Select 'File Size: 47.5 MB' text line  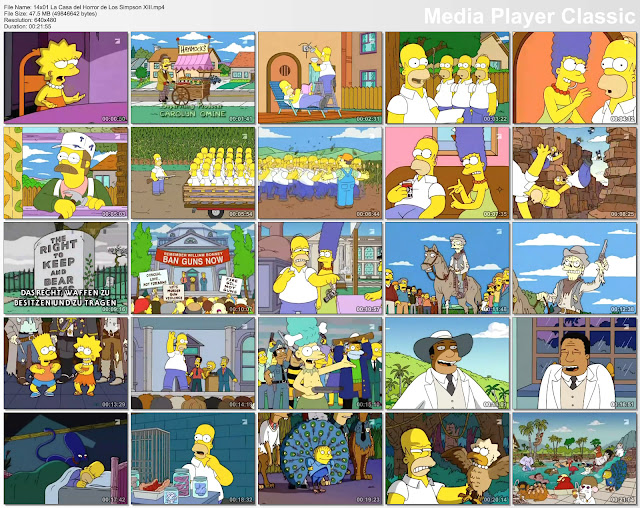click(x=50, y=13)
